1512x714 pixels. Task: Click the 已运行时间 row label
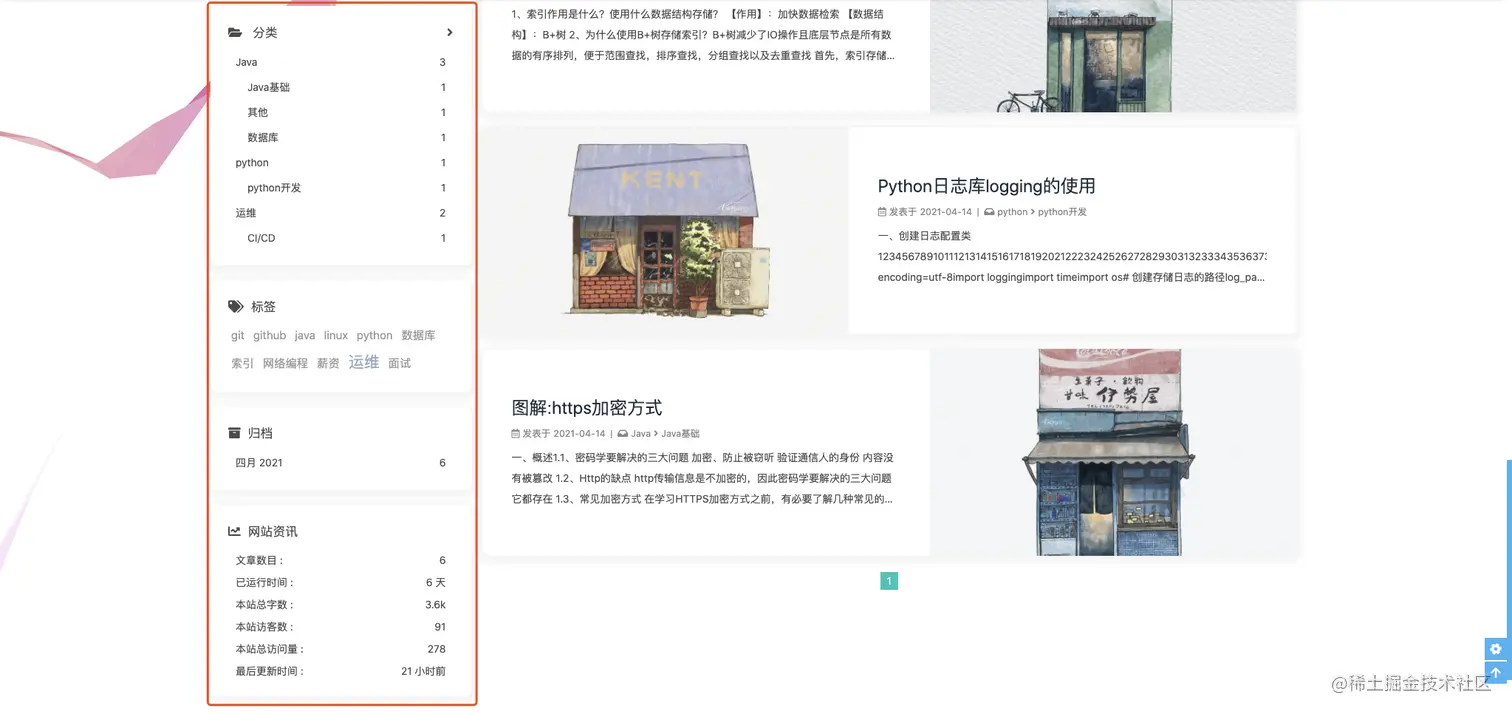(x=265, y=583)
